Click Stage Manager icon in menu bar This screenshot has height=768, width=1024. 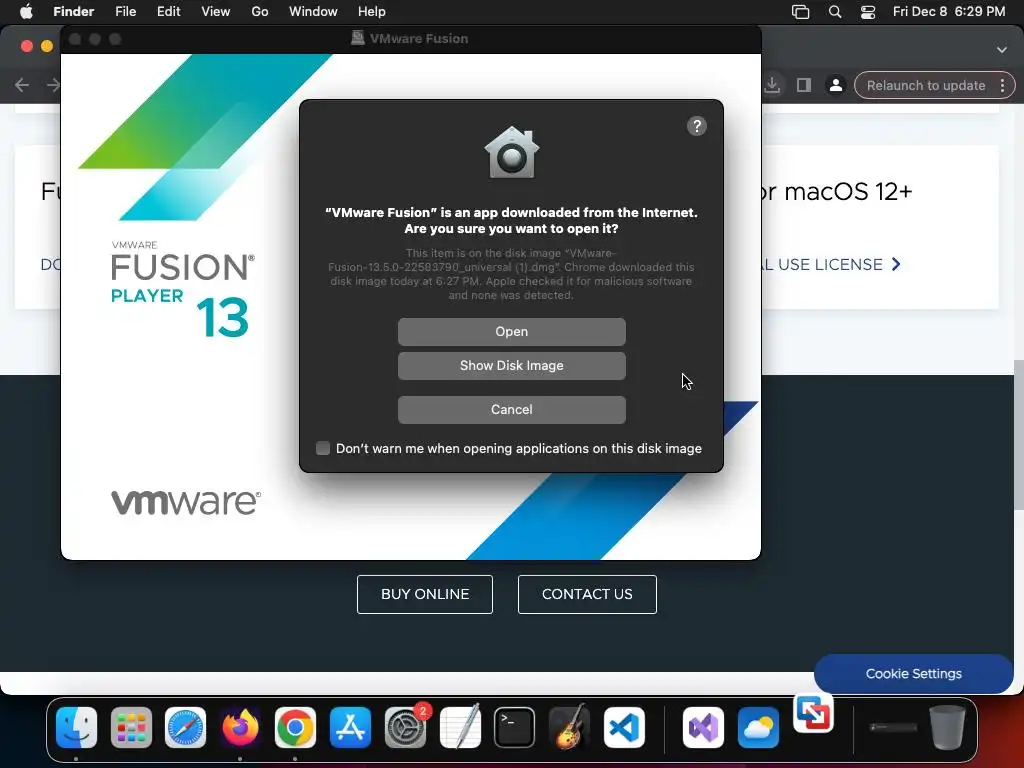tap(800, 12)
